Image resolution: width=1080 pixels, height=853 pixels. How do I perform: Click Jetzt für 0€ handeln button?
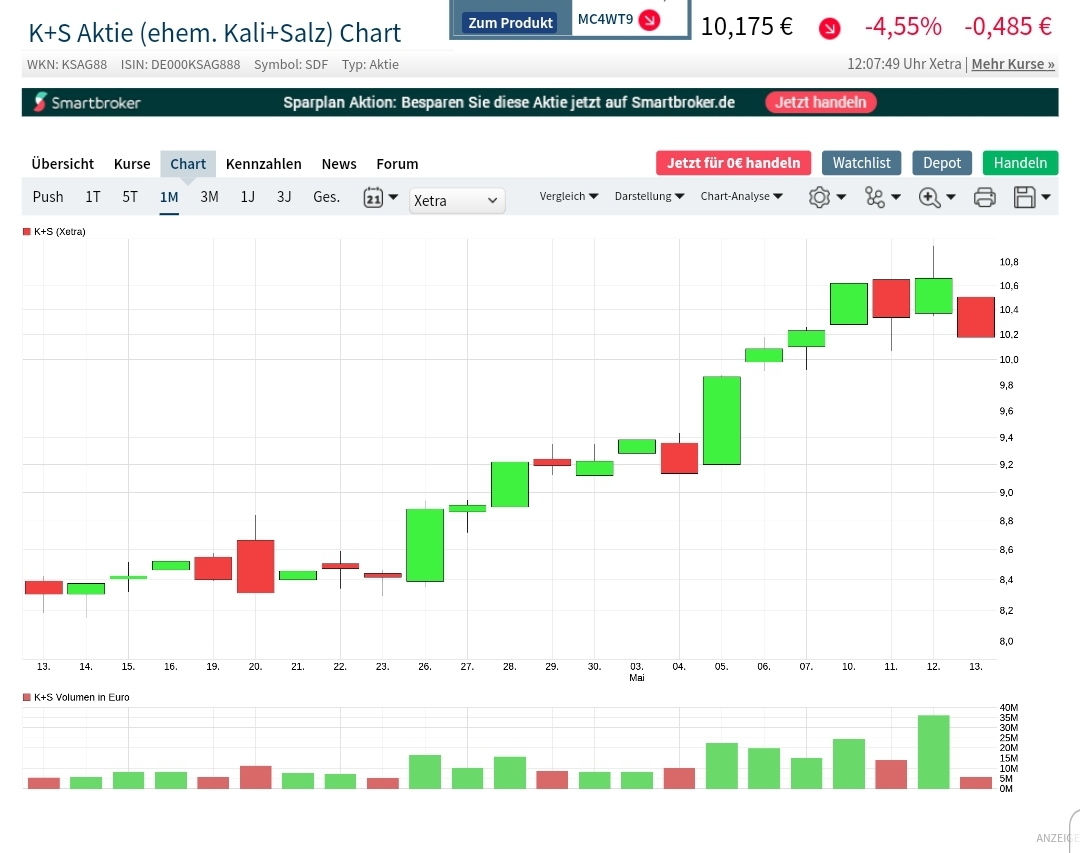[734, 163]
